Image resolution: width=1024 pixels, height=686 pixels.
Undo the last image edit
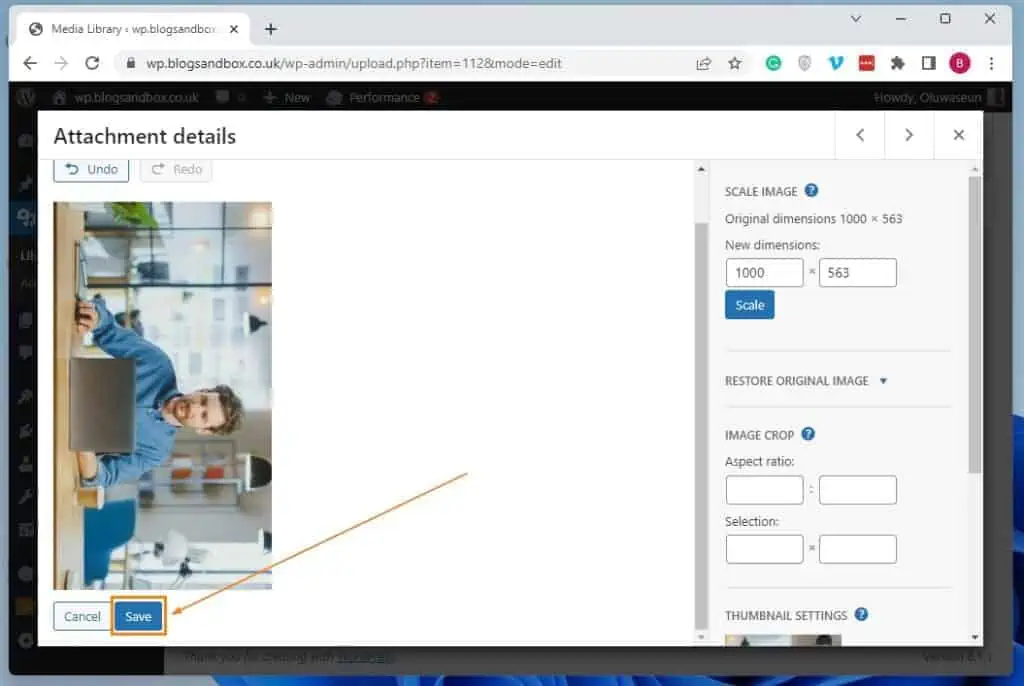91,169
